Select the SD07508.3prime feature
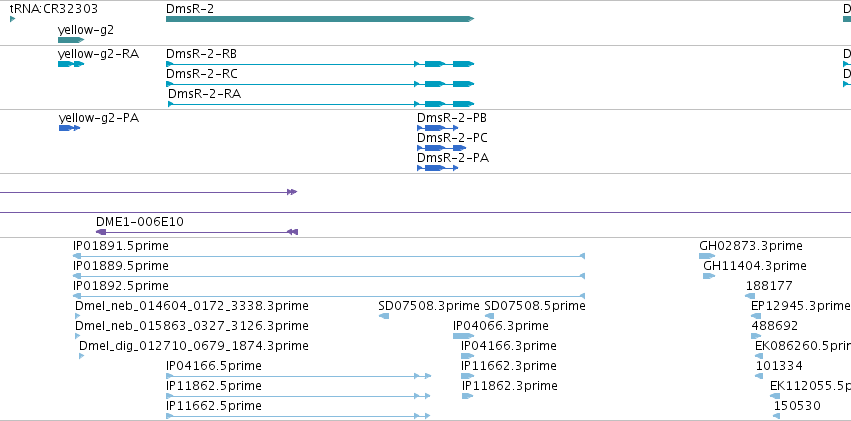 coord(384,316)
